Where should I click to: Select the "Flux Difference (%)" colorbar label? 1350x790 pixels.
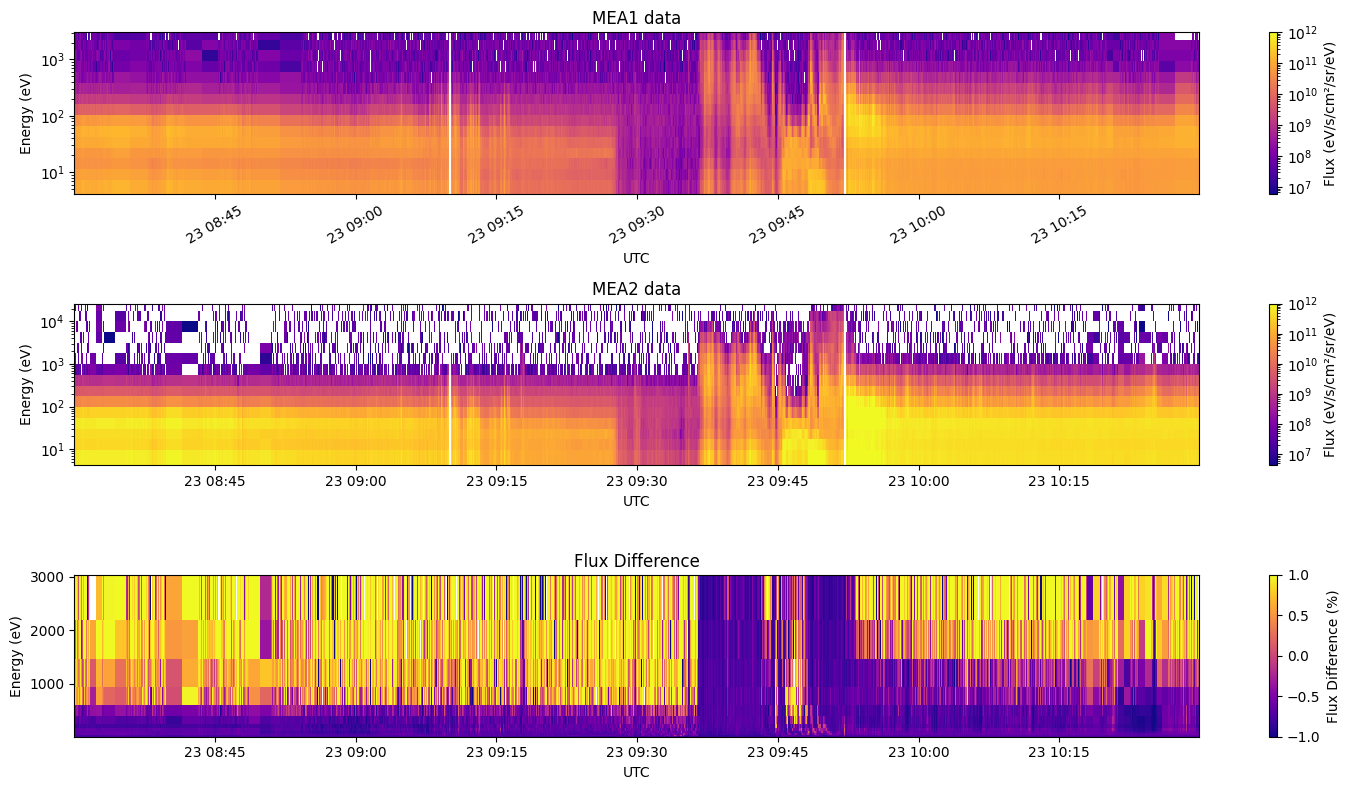click(x=1333, y=656)
